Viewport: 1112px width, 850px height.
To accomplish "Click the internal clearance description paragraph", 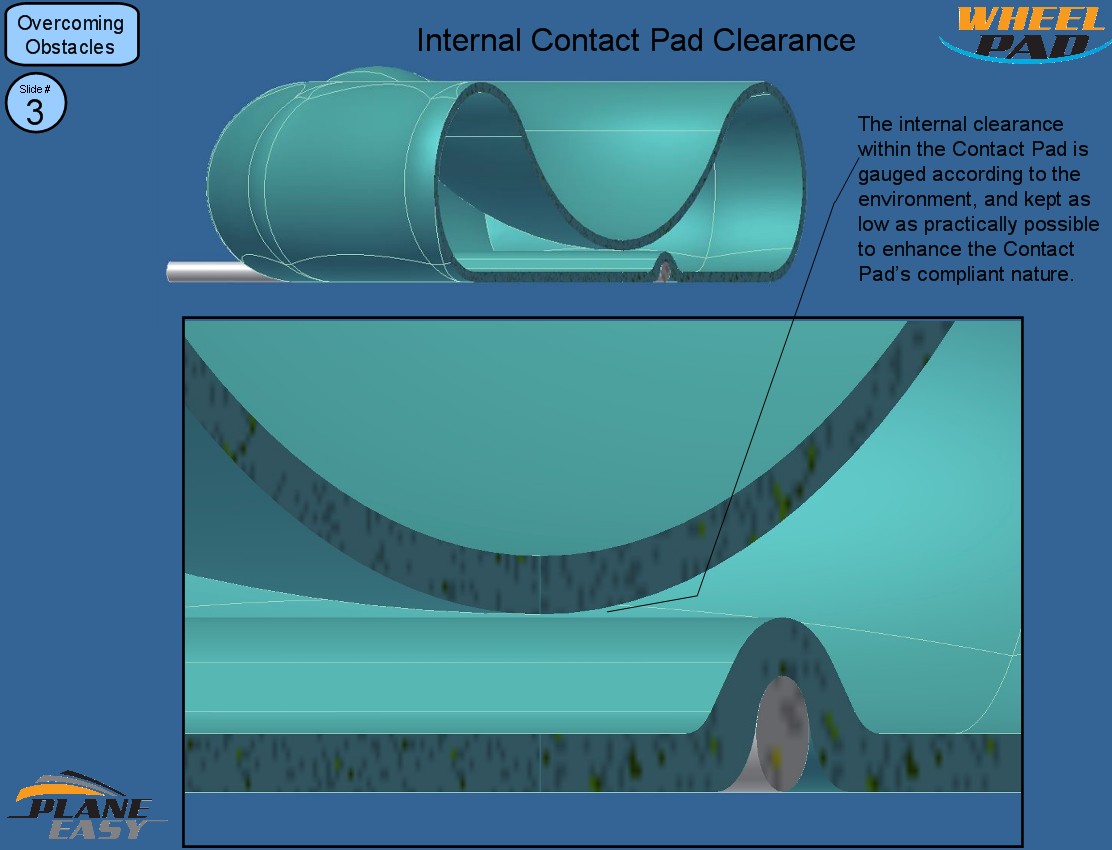I will tap(978, 199).
